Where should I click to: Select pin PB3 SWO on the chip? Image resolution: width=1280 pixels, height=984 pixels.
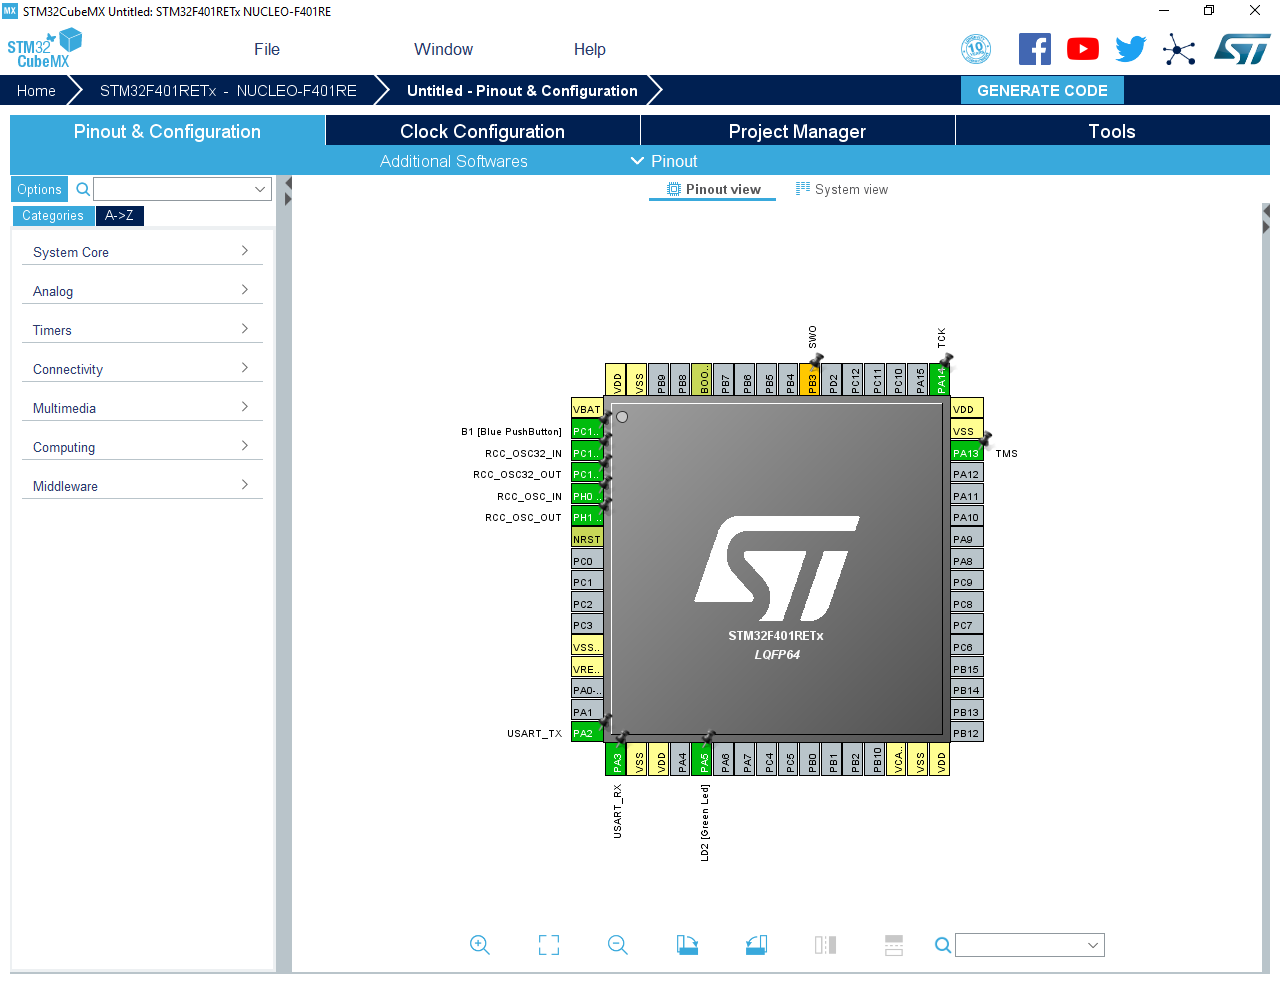pos(810,380)
